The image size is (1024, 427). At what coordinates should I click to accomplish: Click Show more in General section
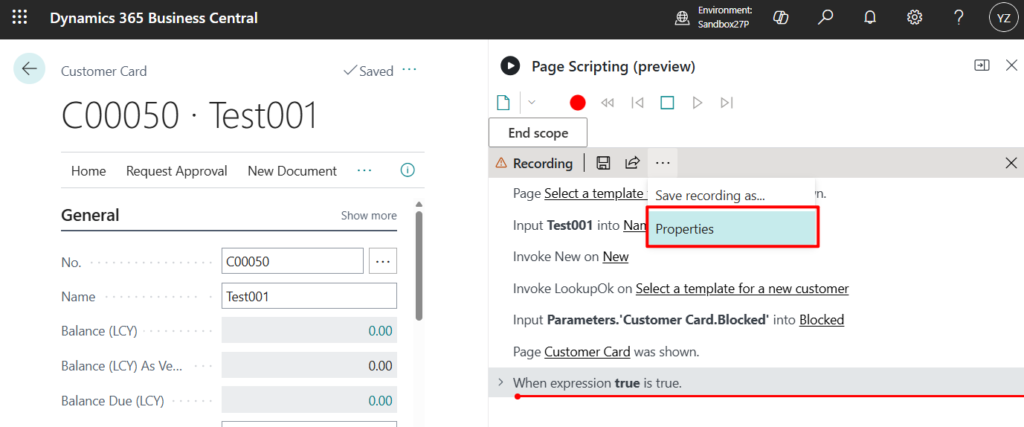click(368, 216)
